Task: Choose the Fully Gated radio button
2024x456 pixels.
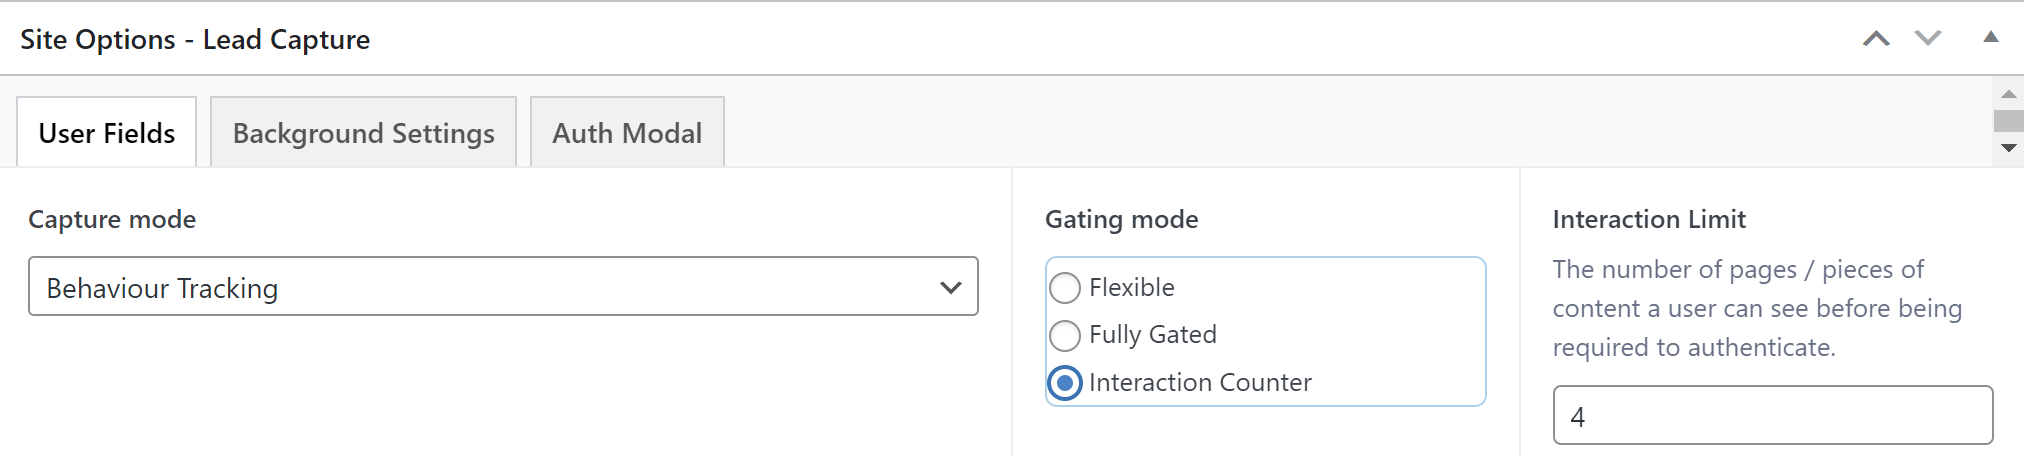Action: 1065,335
